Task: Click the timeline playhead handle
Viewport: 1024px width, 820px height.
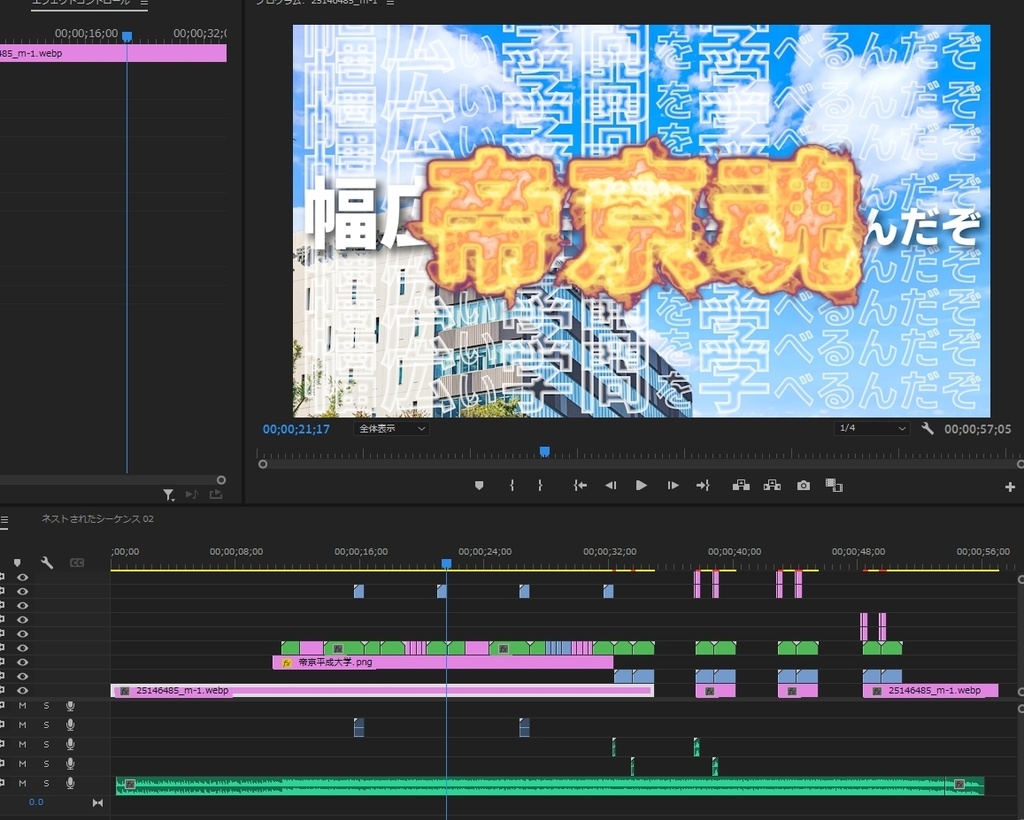Action: pyautogui.click(x=446, y=563)
